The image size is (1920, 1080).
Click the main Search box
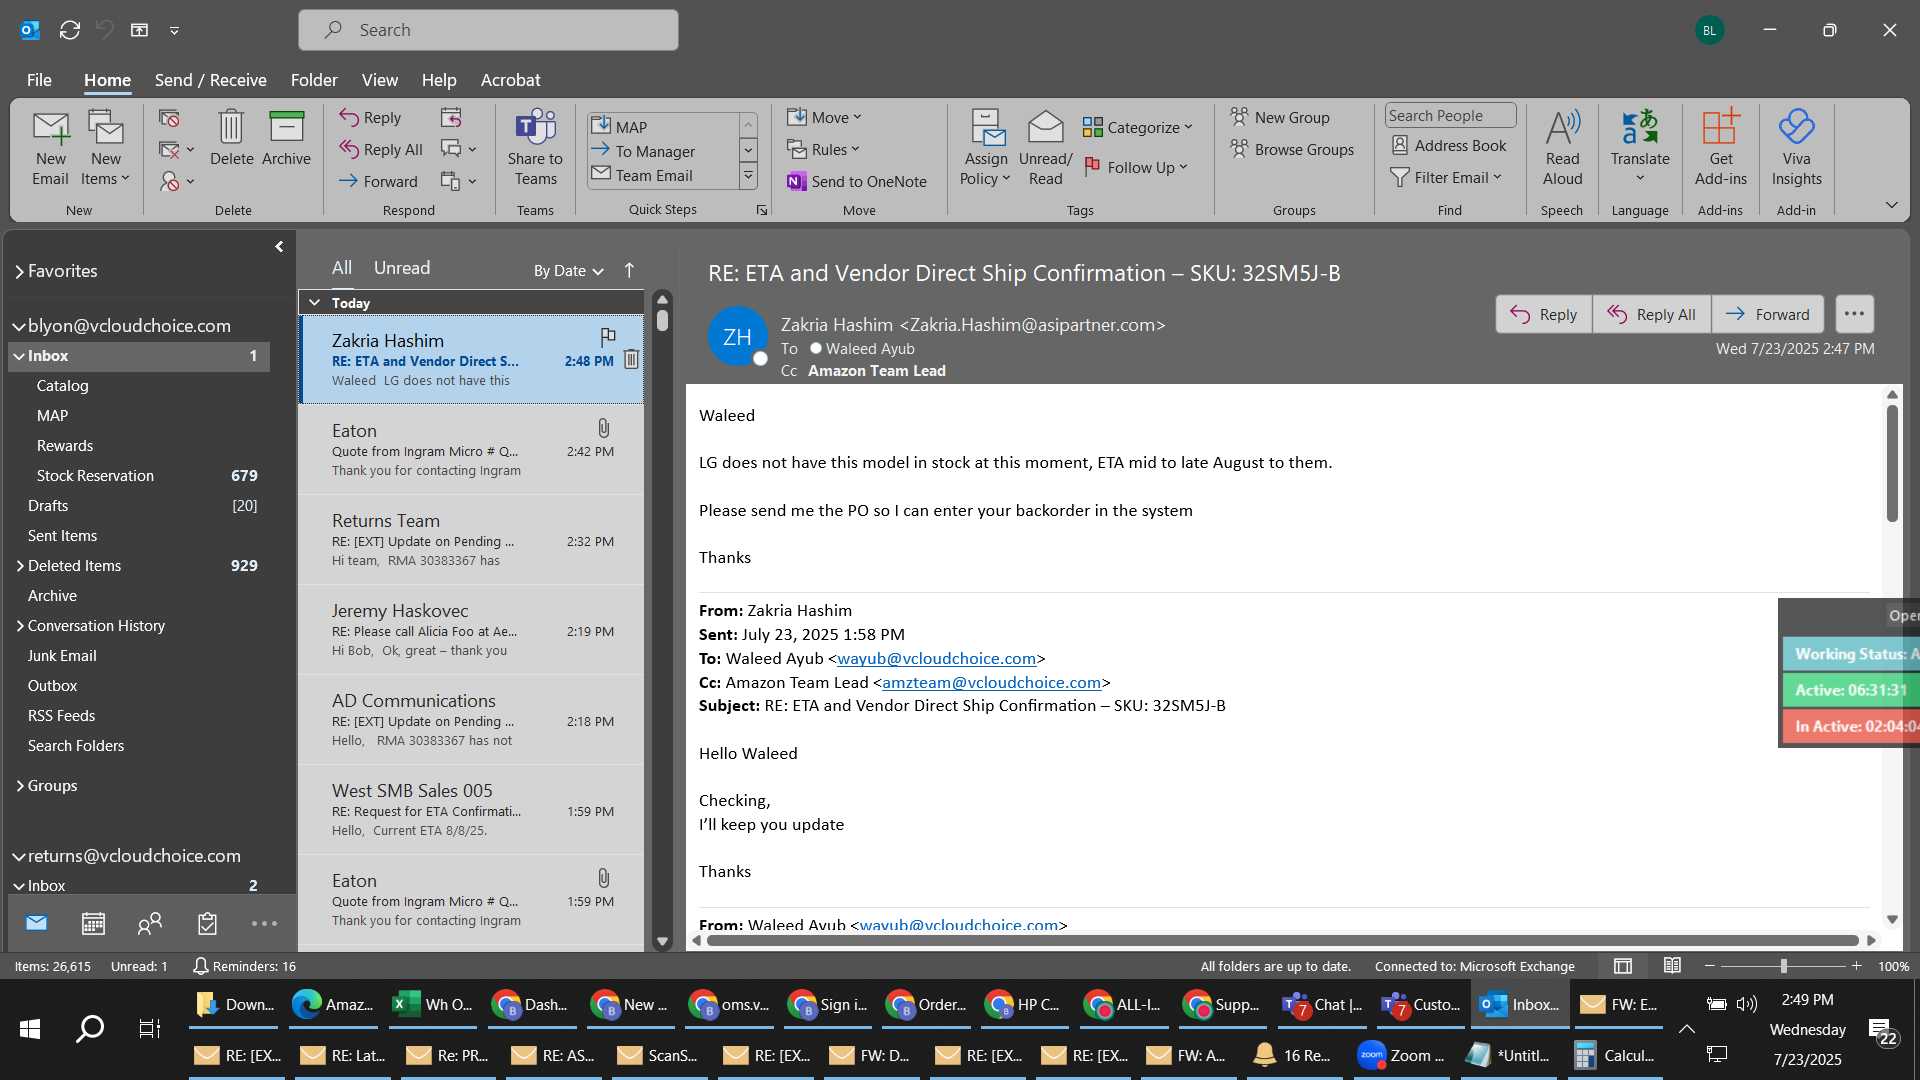point(488,30)
